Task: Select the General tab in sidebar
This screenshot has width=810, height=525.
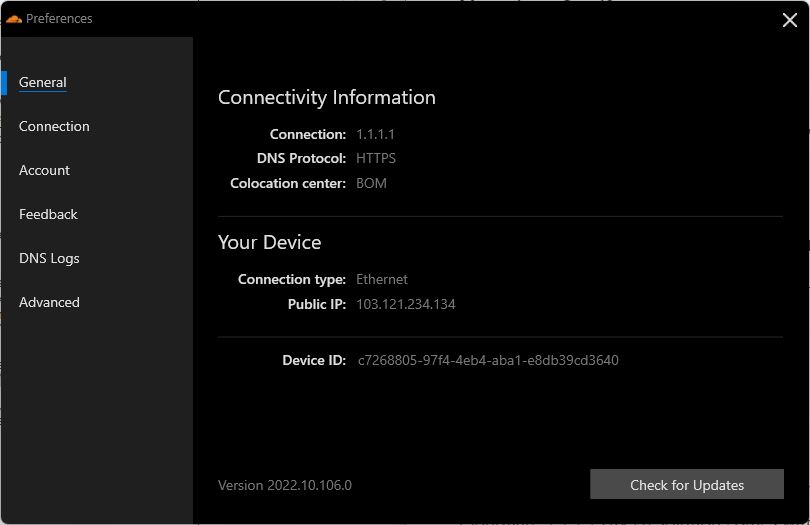Action: tap(43, 83)
